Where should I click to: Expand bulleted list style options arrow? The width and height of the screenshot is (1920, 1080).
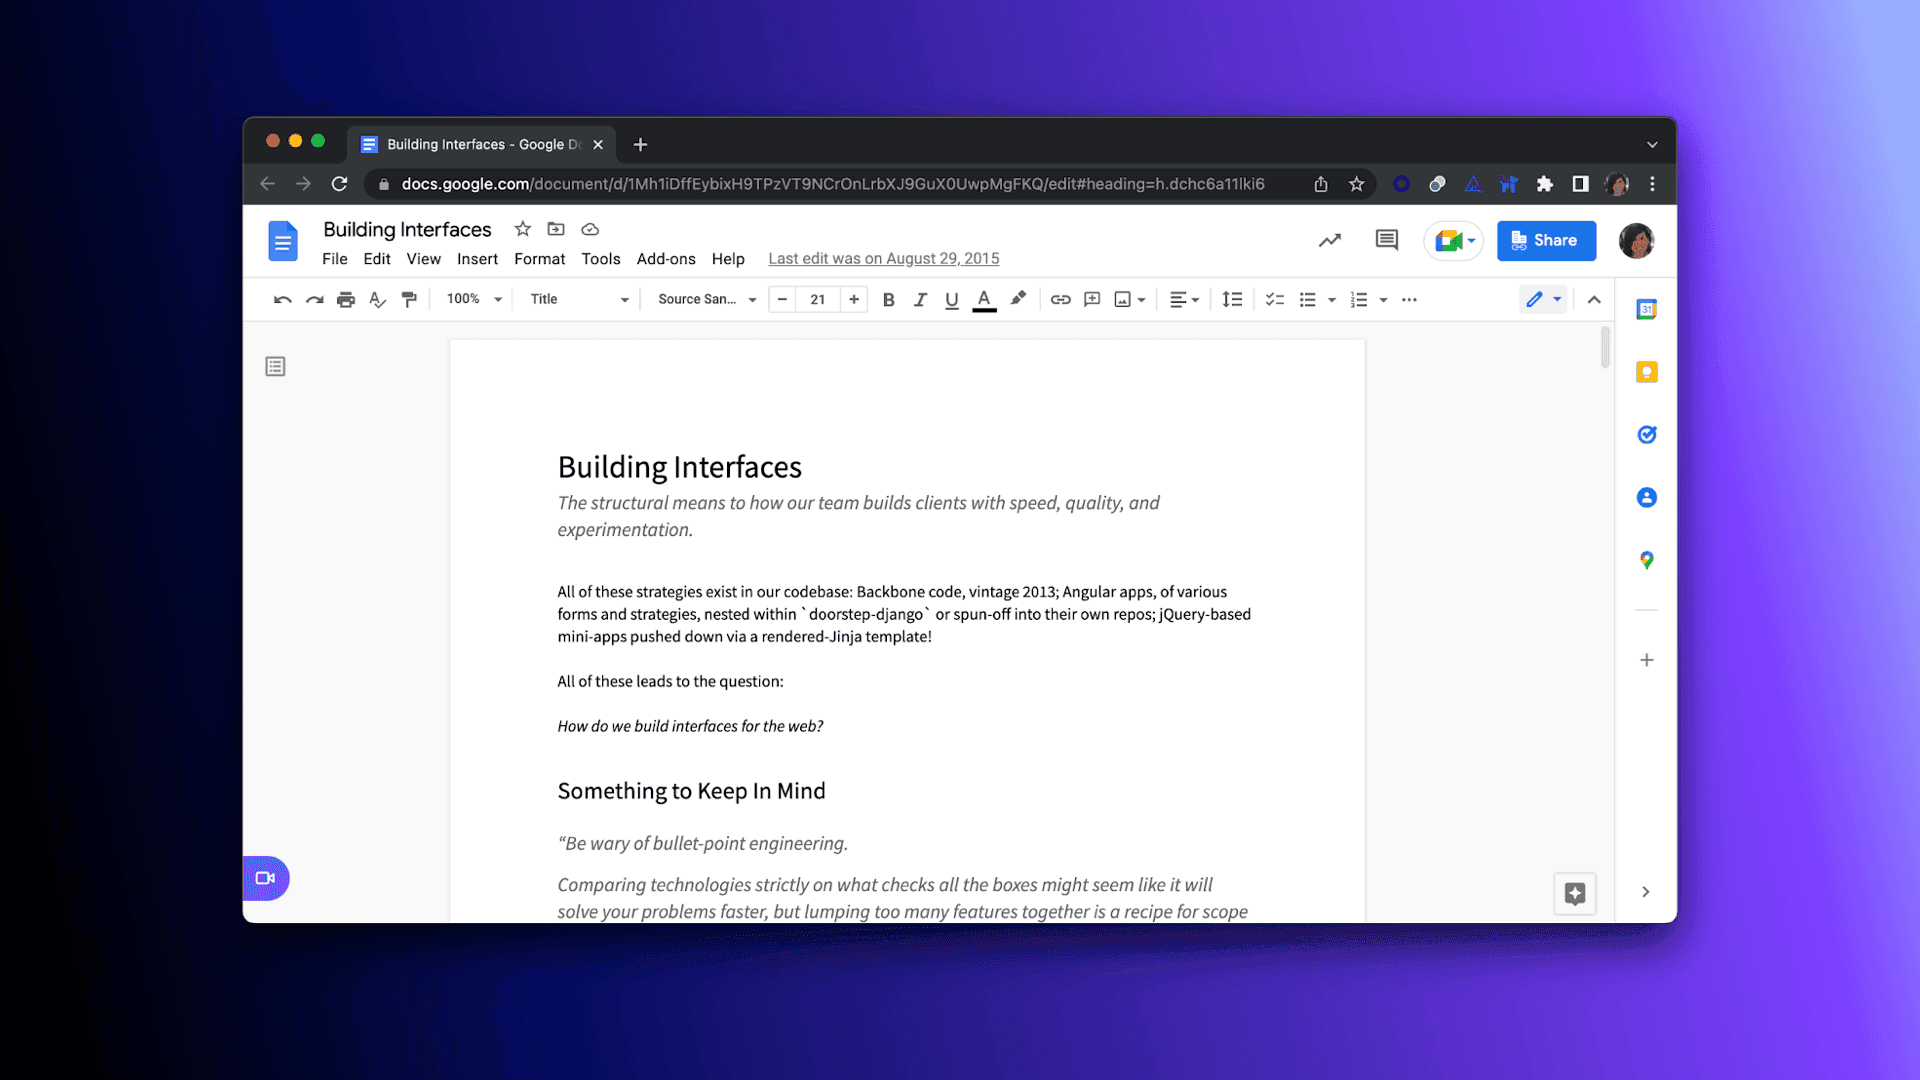(1331, 299)
